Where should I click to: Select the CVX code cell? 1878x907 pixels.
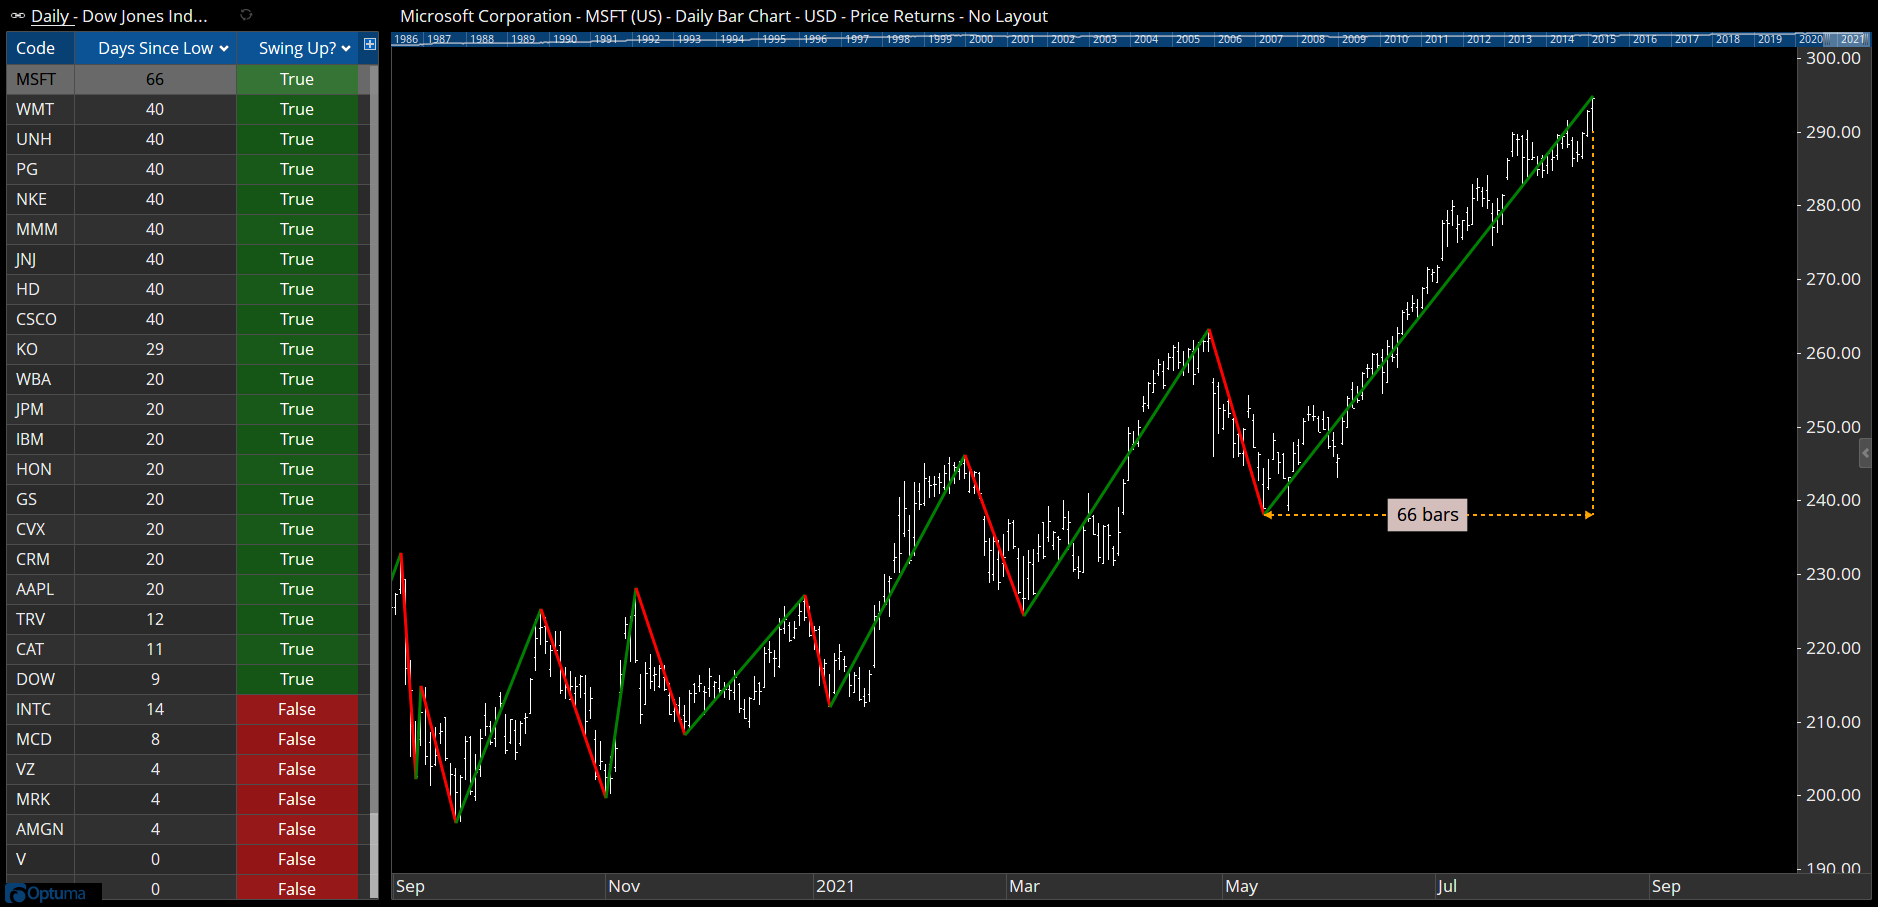coord(40,529)
